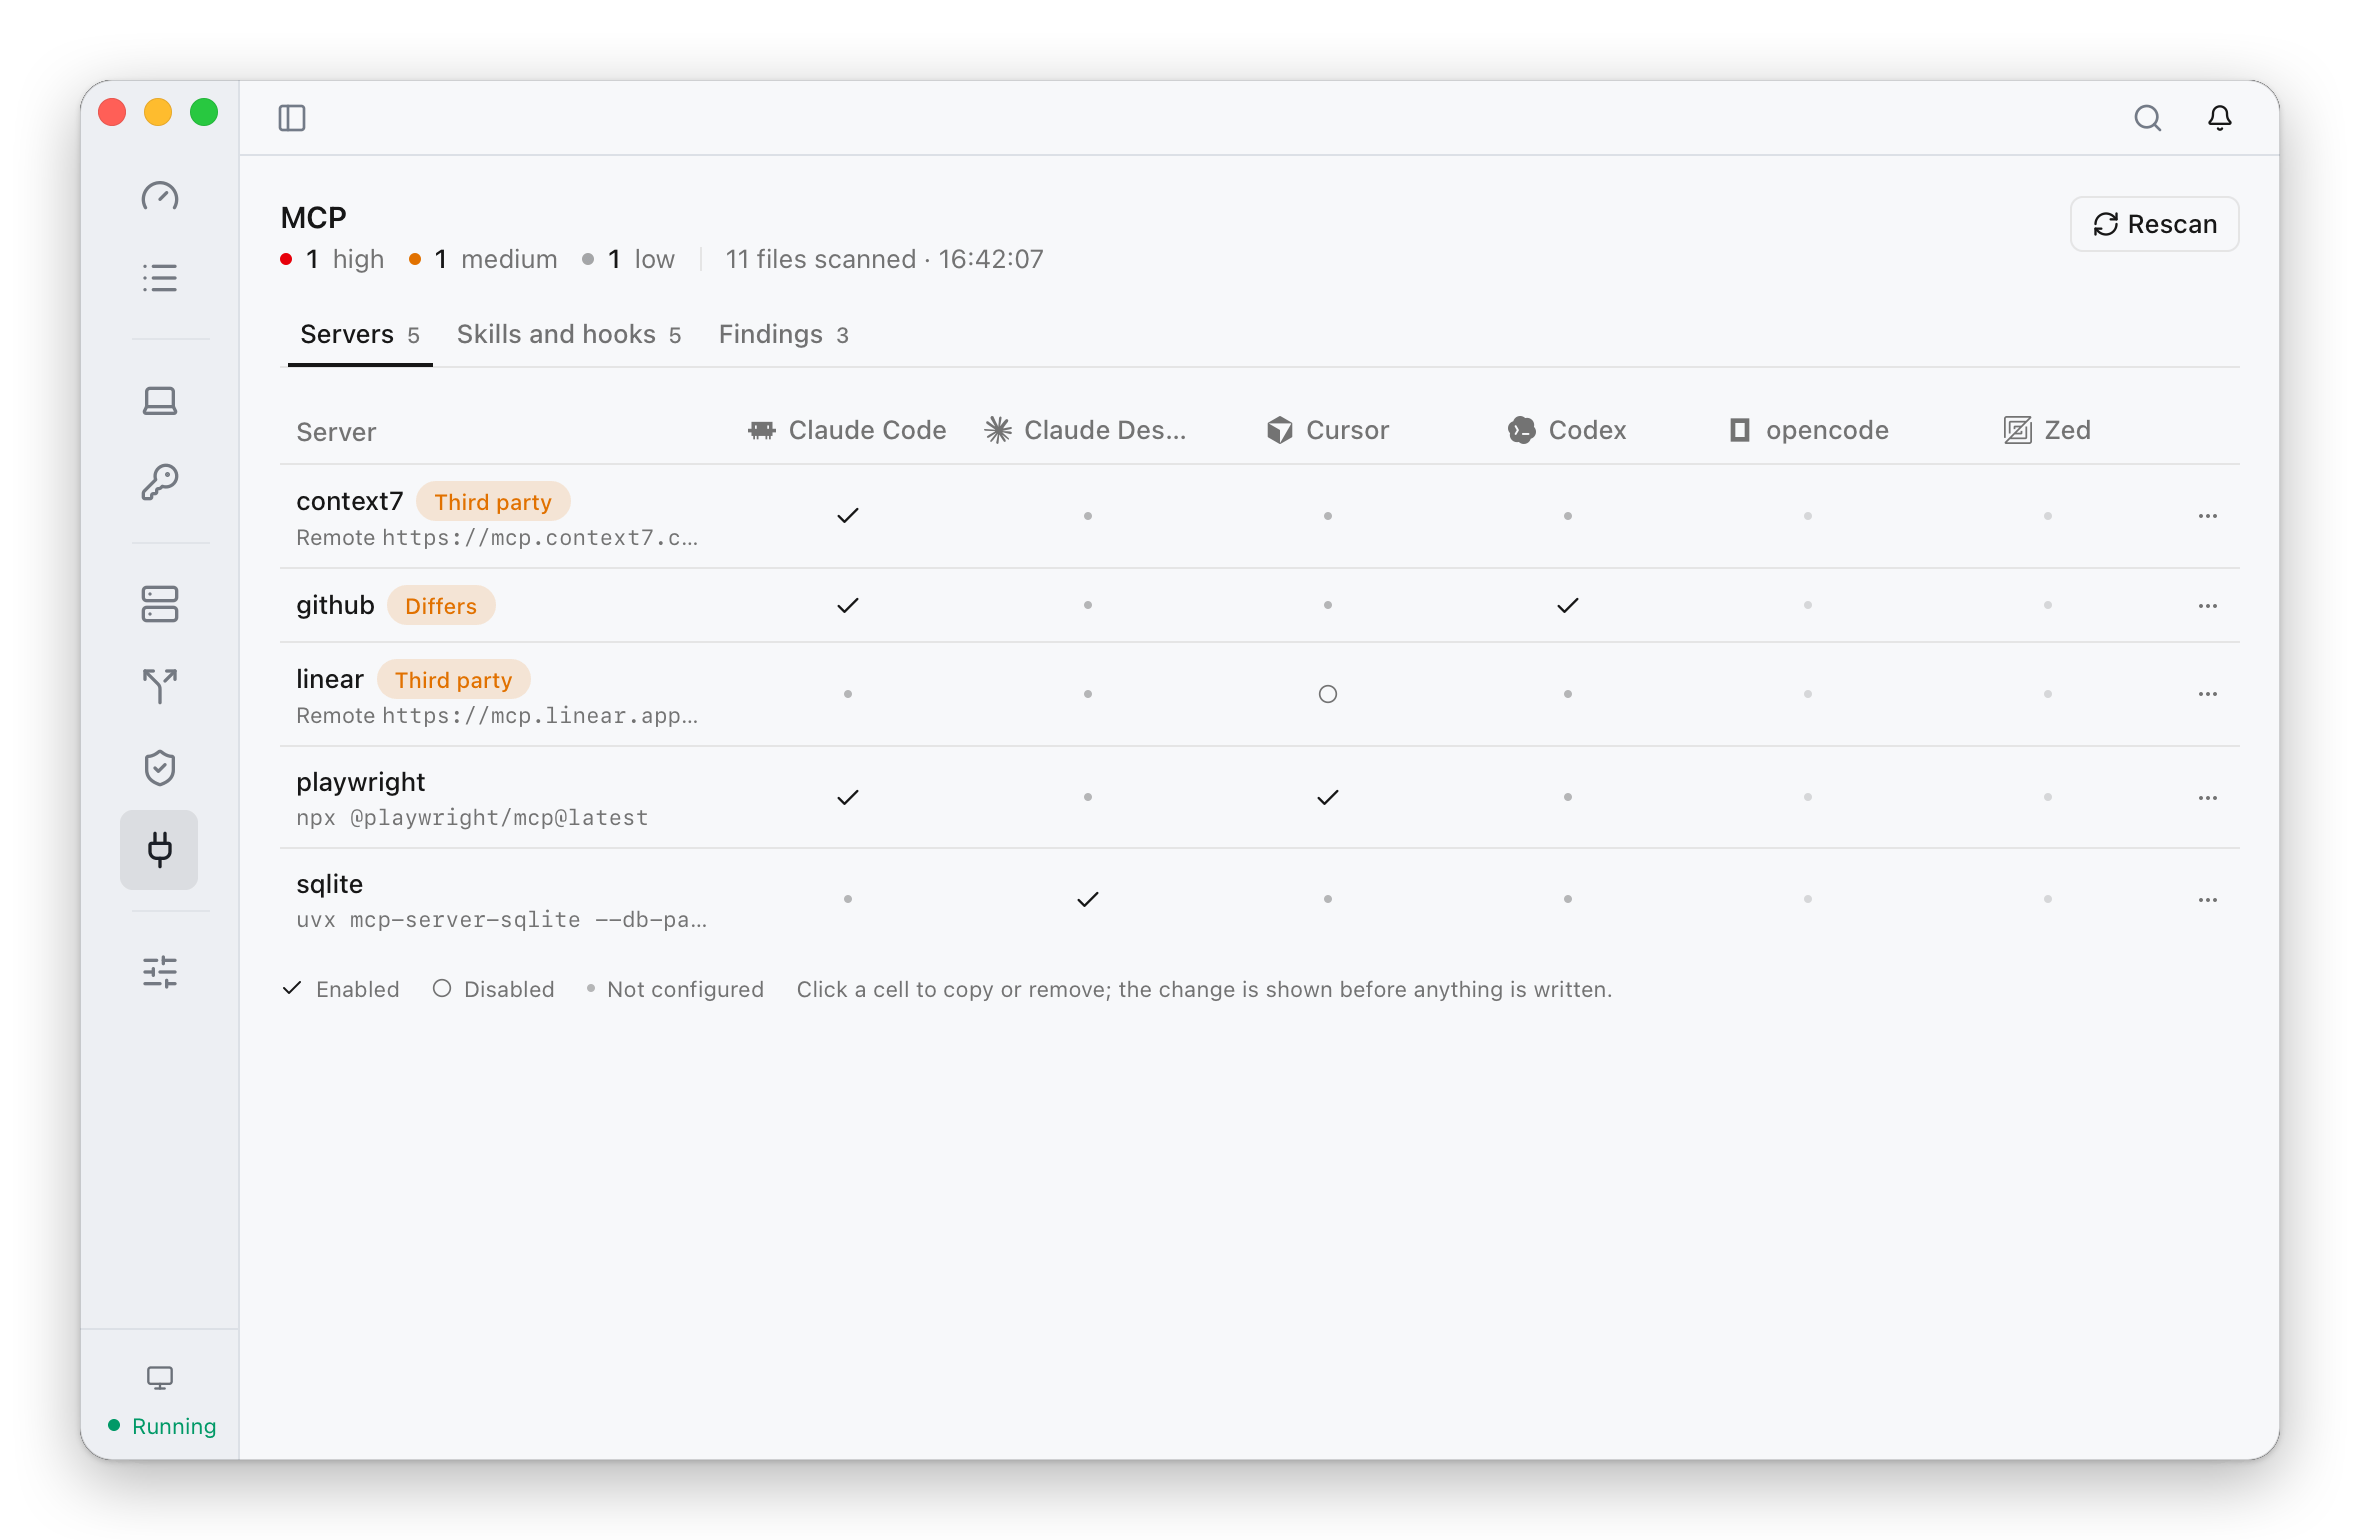The height and width of the screenshot is (1540, 2360).
Task: Toggle playwright enabled check under Claude Code
Action: pyautogui.click(x=848, y=798)
